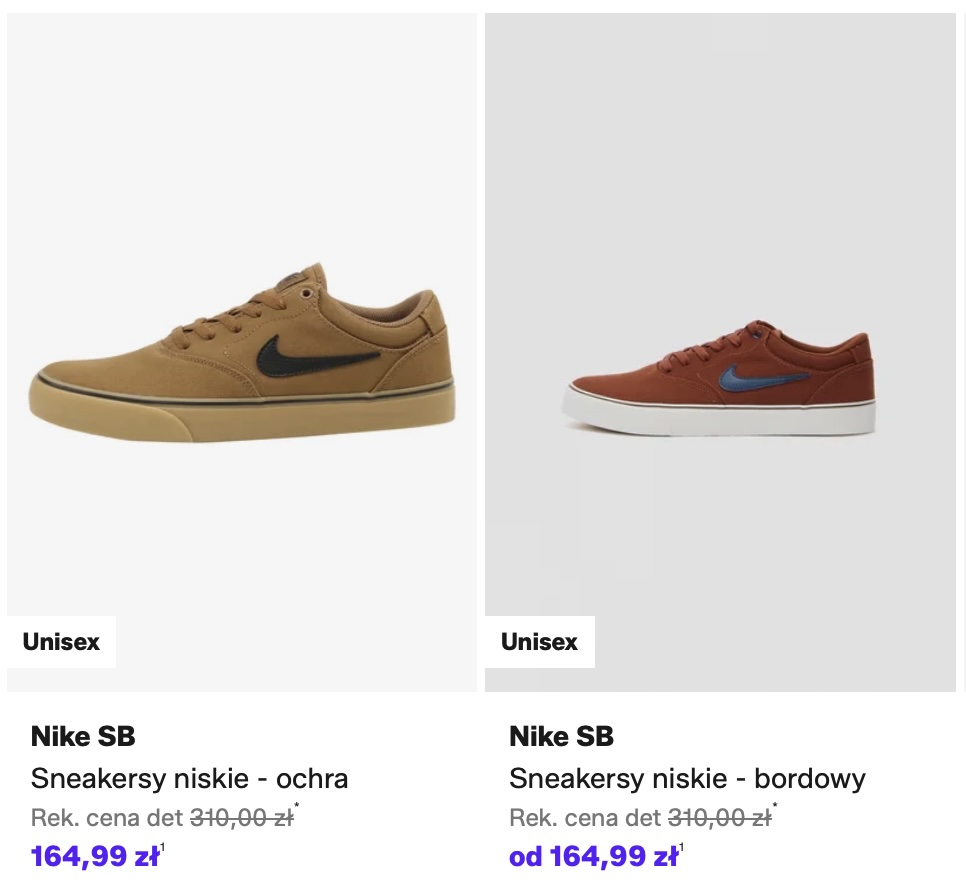This screenshot has height=892, width=966.
Task: Select the "od 164,99 zł" price of the bordowy sneaker
Action: [593, 857]
